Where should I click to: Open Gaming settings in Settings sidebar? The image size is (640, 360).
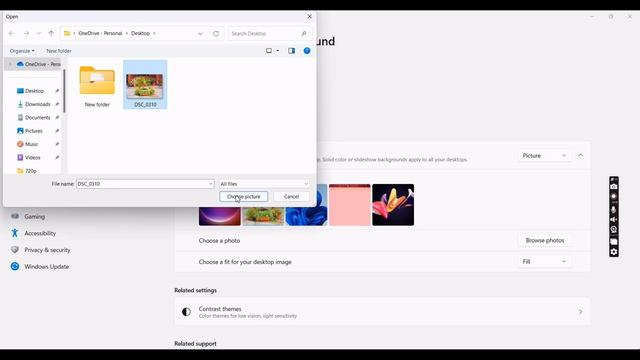tap(35, 217)
